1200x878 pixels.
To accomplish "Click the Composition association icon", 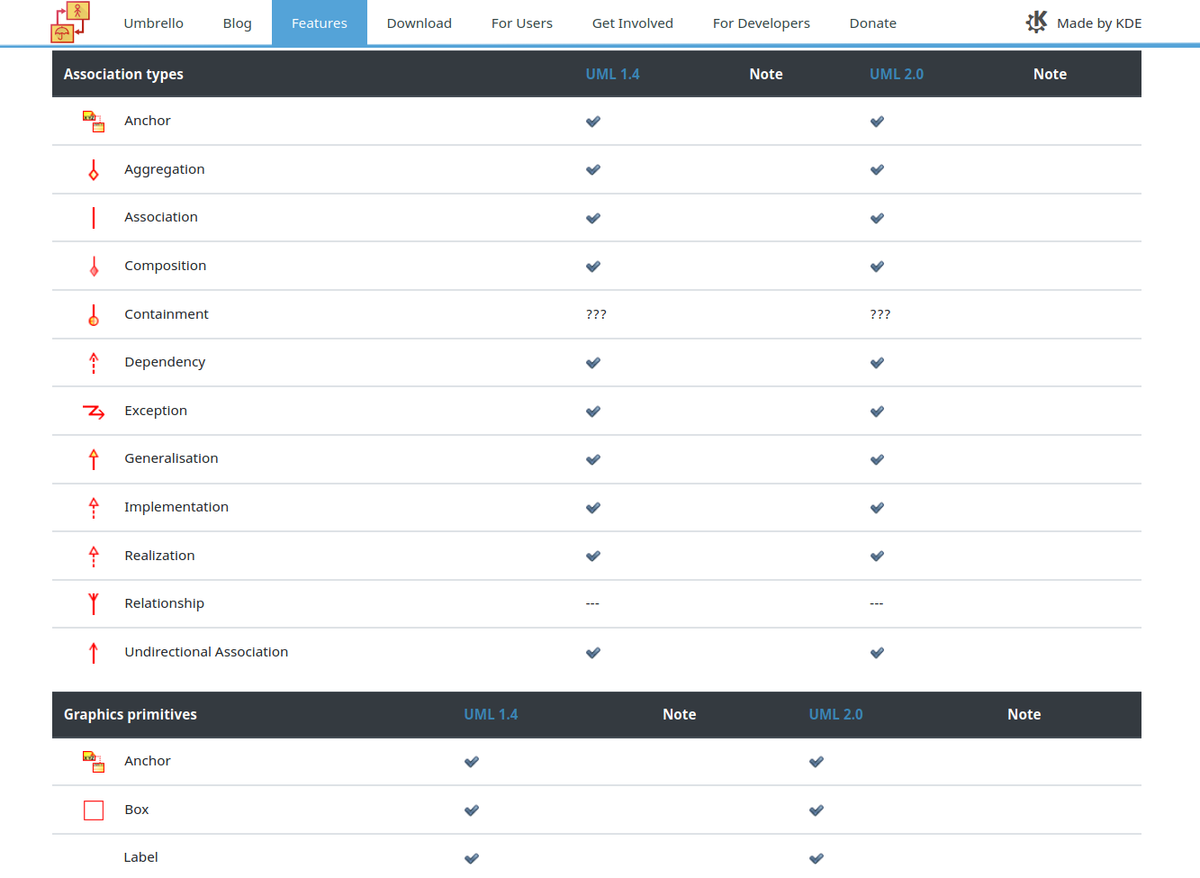I will coord(93,266).
